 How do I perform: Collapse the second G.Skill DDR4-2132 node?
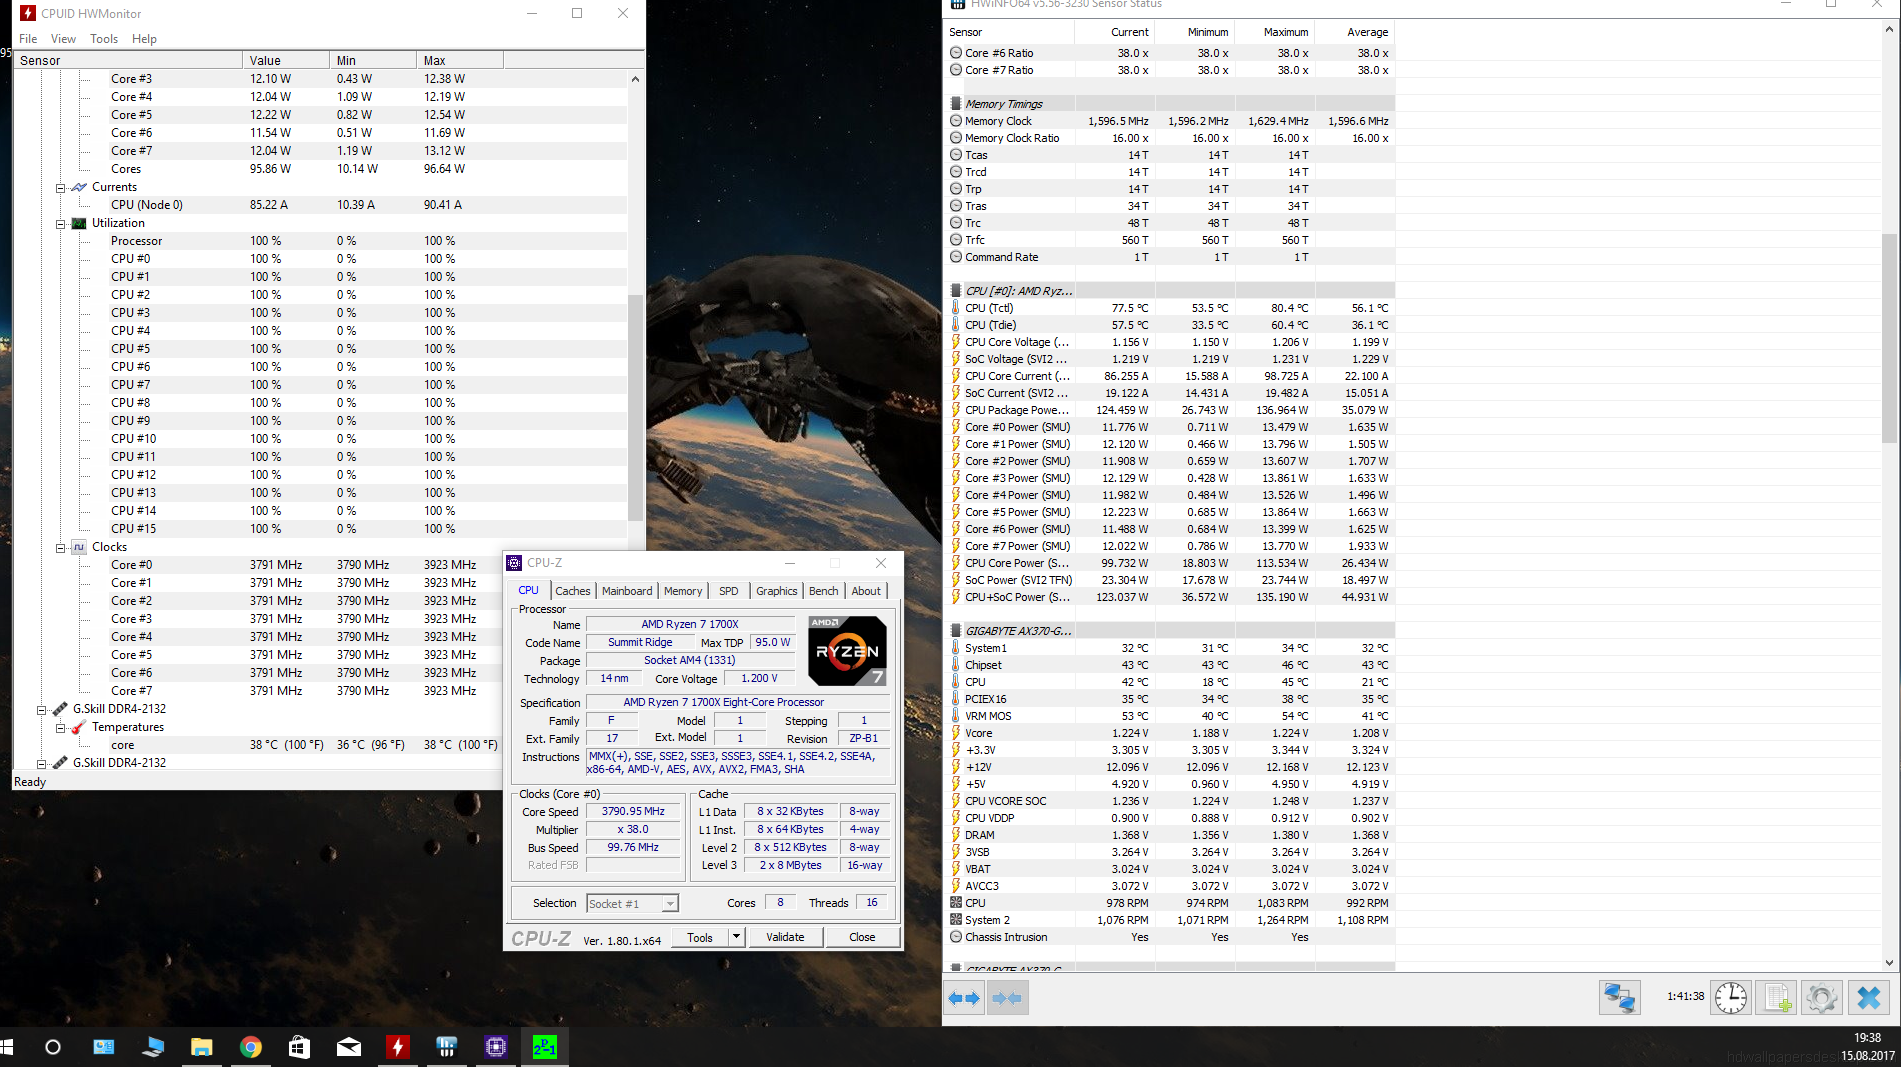pos(42,764)
